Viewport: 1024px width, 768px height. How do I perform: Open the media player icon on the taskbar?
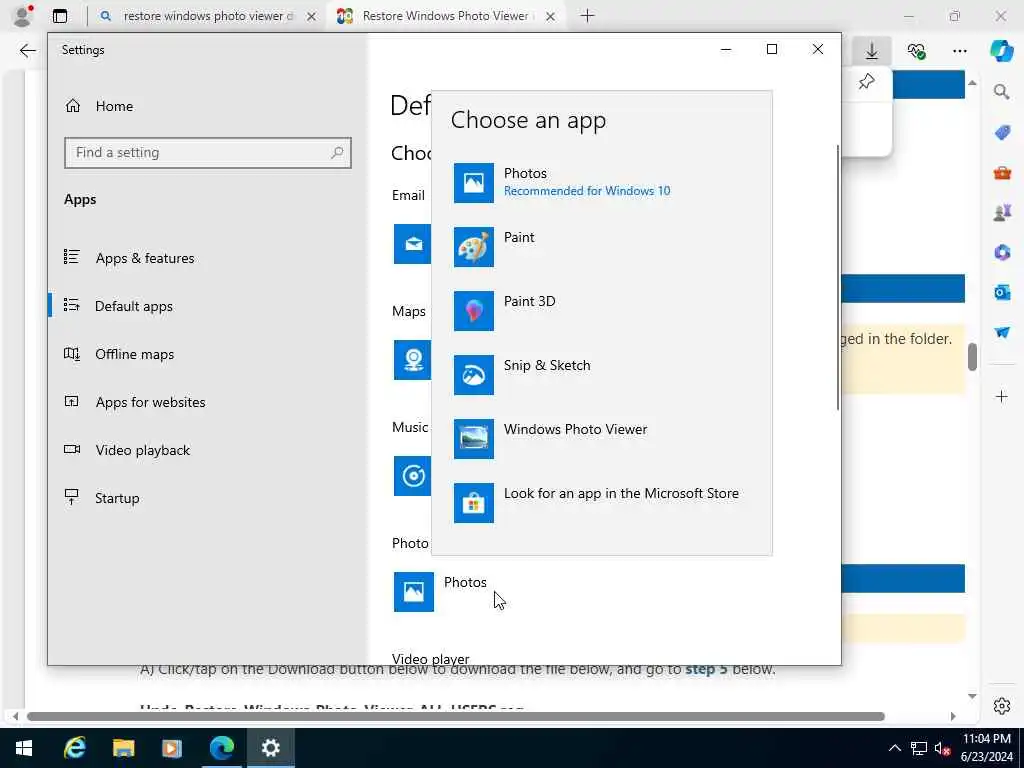point(172,748)
